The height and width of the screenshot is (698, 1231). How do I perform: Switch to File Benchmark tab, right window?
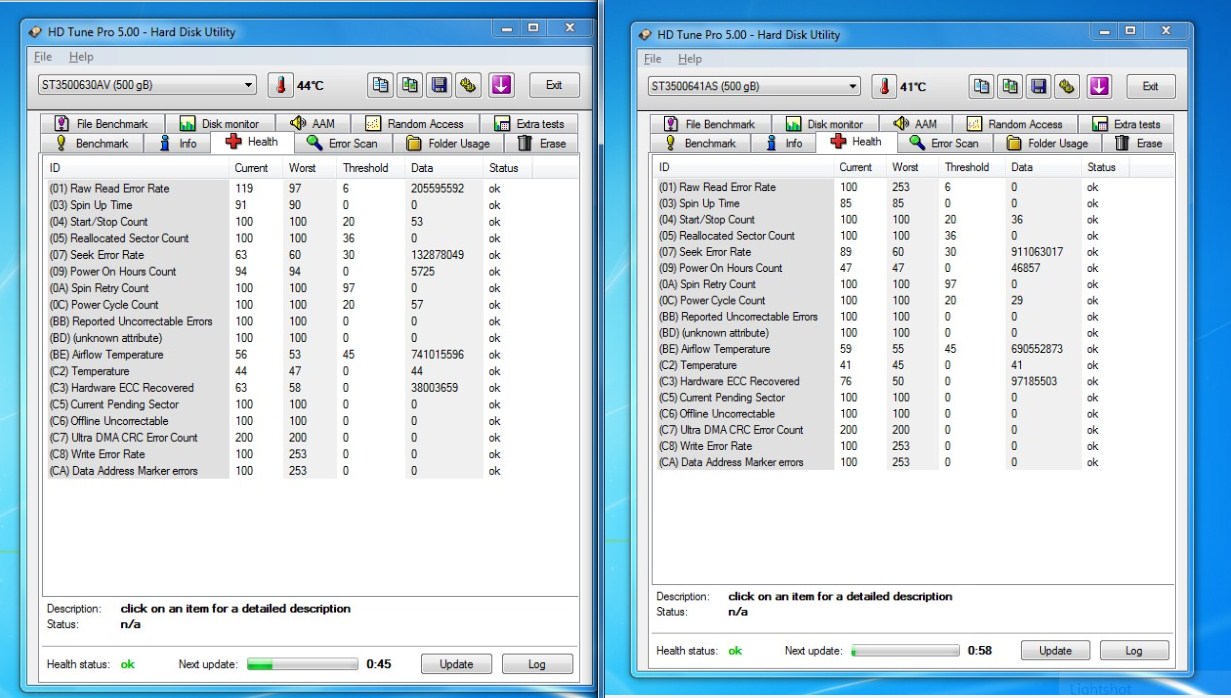[709, 124]
